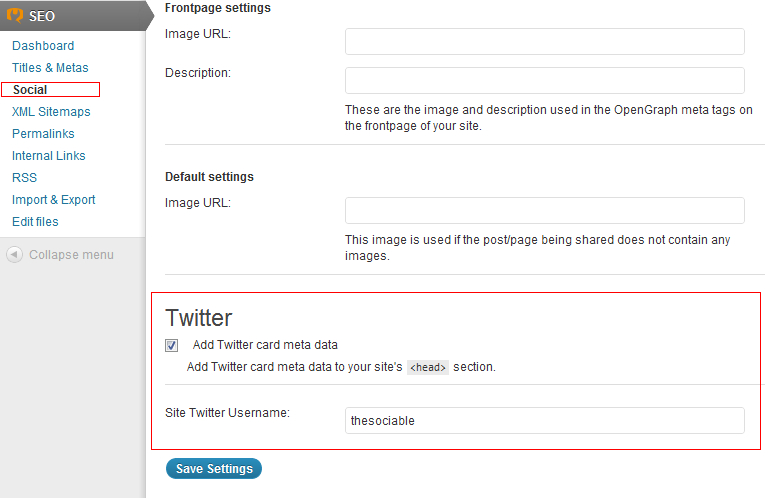Image resolution: width=774 pixels, height=498 pixels.
Task: Click the Collapse menu link text
Action: click(71, 255)
